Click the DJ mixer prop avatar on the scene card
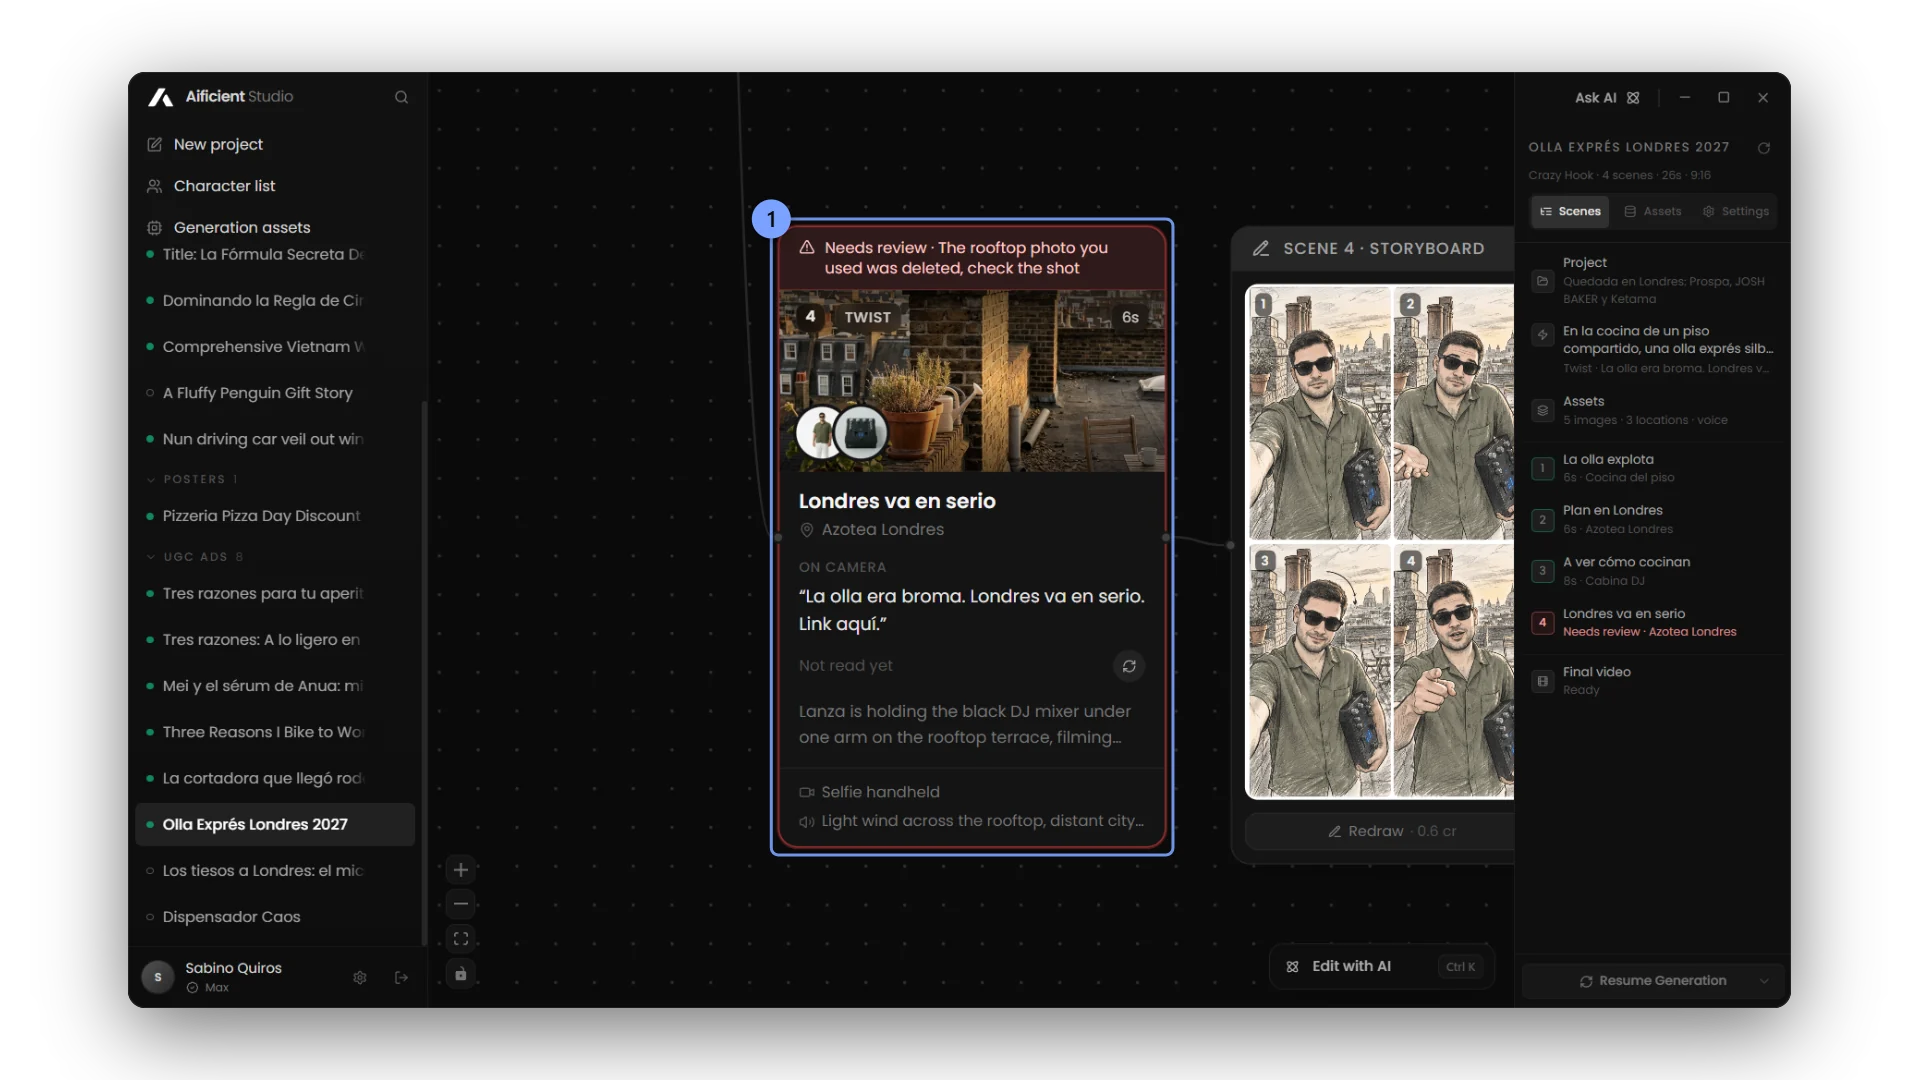The image size is (1920, 1080). (x=861, y=433)
